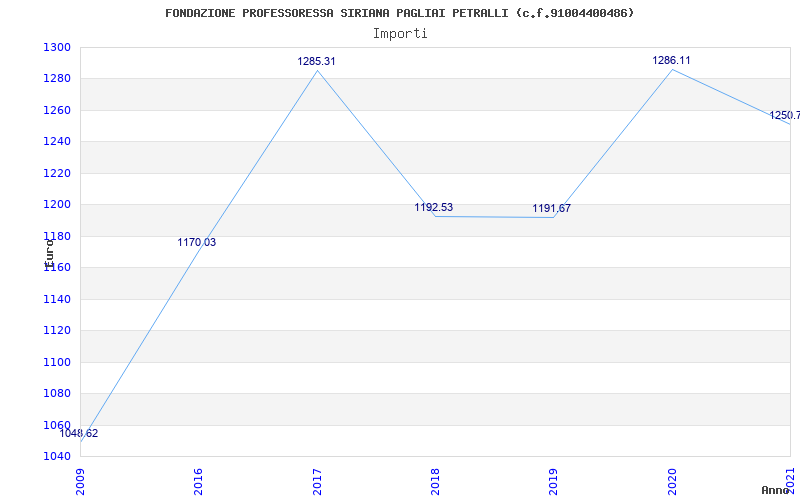Select year 2017 on x-axis
Screen dimensions: 800x500
click(x=317, y=482)
